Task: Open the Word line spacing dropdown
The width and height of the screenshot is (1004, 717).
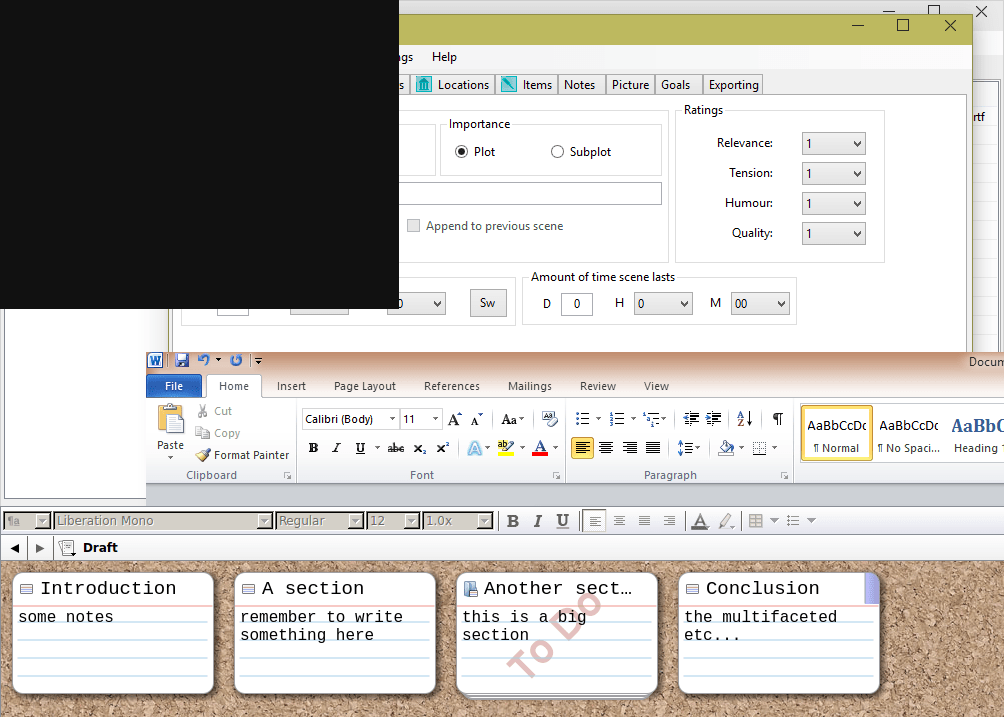Action: tap(689, 448)
